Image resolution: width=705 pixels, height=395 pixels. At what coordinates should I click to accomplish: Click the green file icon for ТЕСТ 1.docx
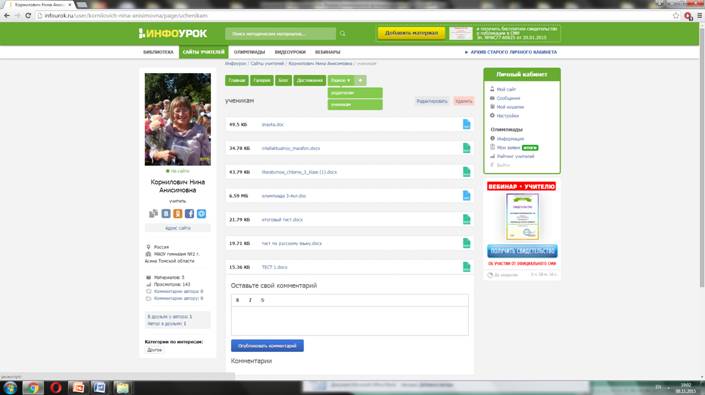(x=466, y=267)
